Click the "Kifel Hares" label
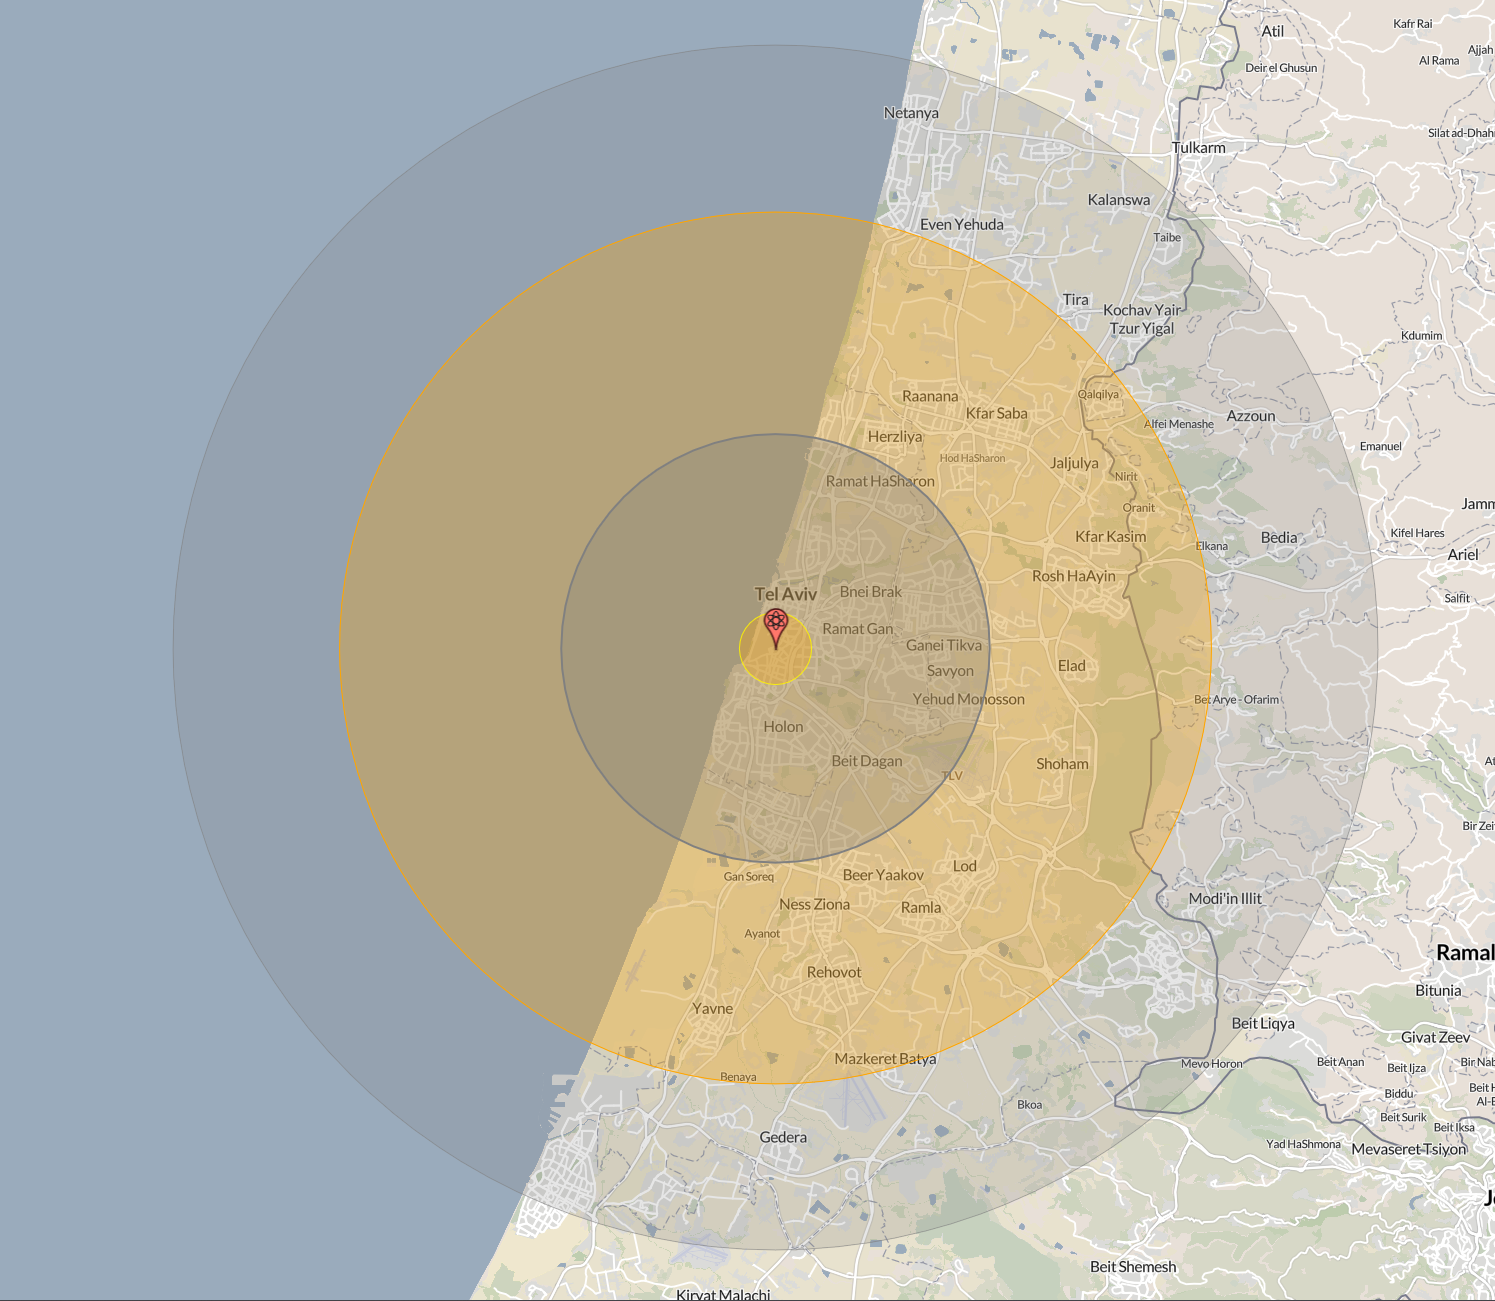1495x1301 pixels. coord(1417,533)
